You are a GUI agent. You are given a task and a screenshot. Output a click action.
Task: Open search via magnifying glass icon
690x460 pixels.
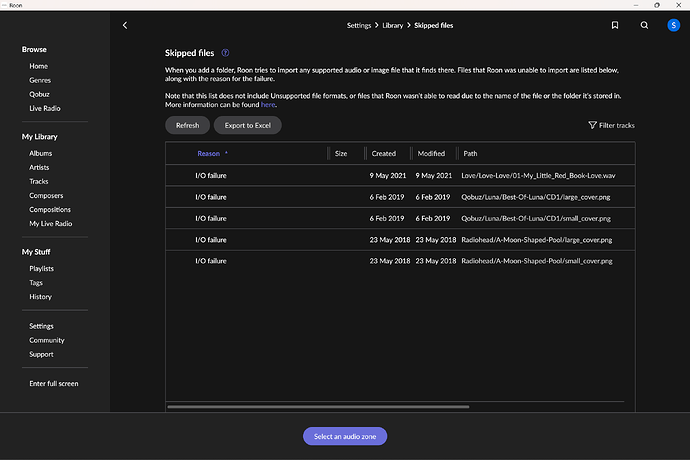tap(644, 25)
